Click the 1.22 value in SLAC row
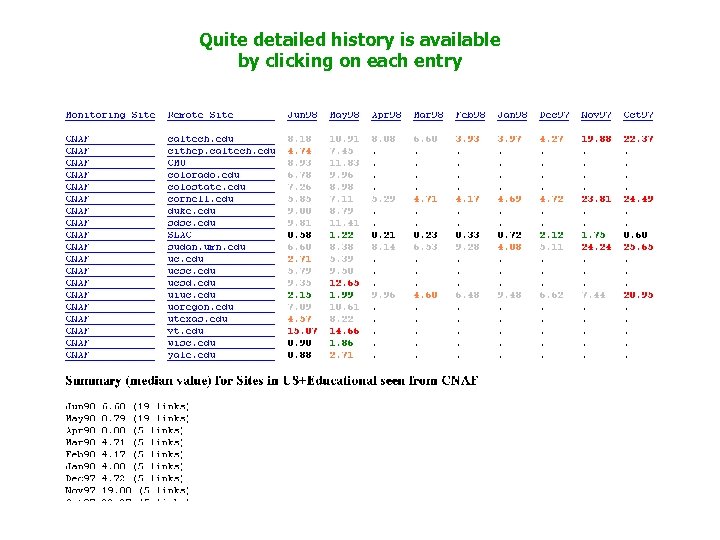 pos(341,235)
